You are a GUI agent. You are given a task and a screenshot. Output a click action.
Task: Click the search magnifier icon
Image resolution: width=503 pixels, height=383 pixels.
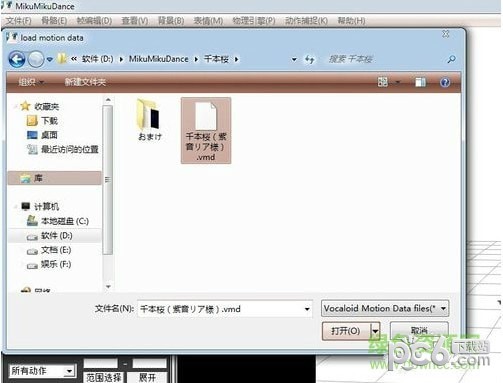coord(451,59)
